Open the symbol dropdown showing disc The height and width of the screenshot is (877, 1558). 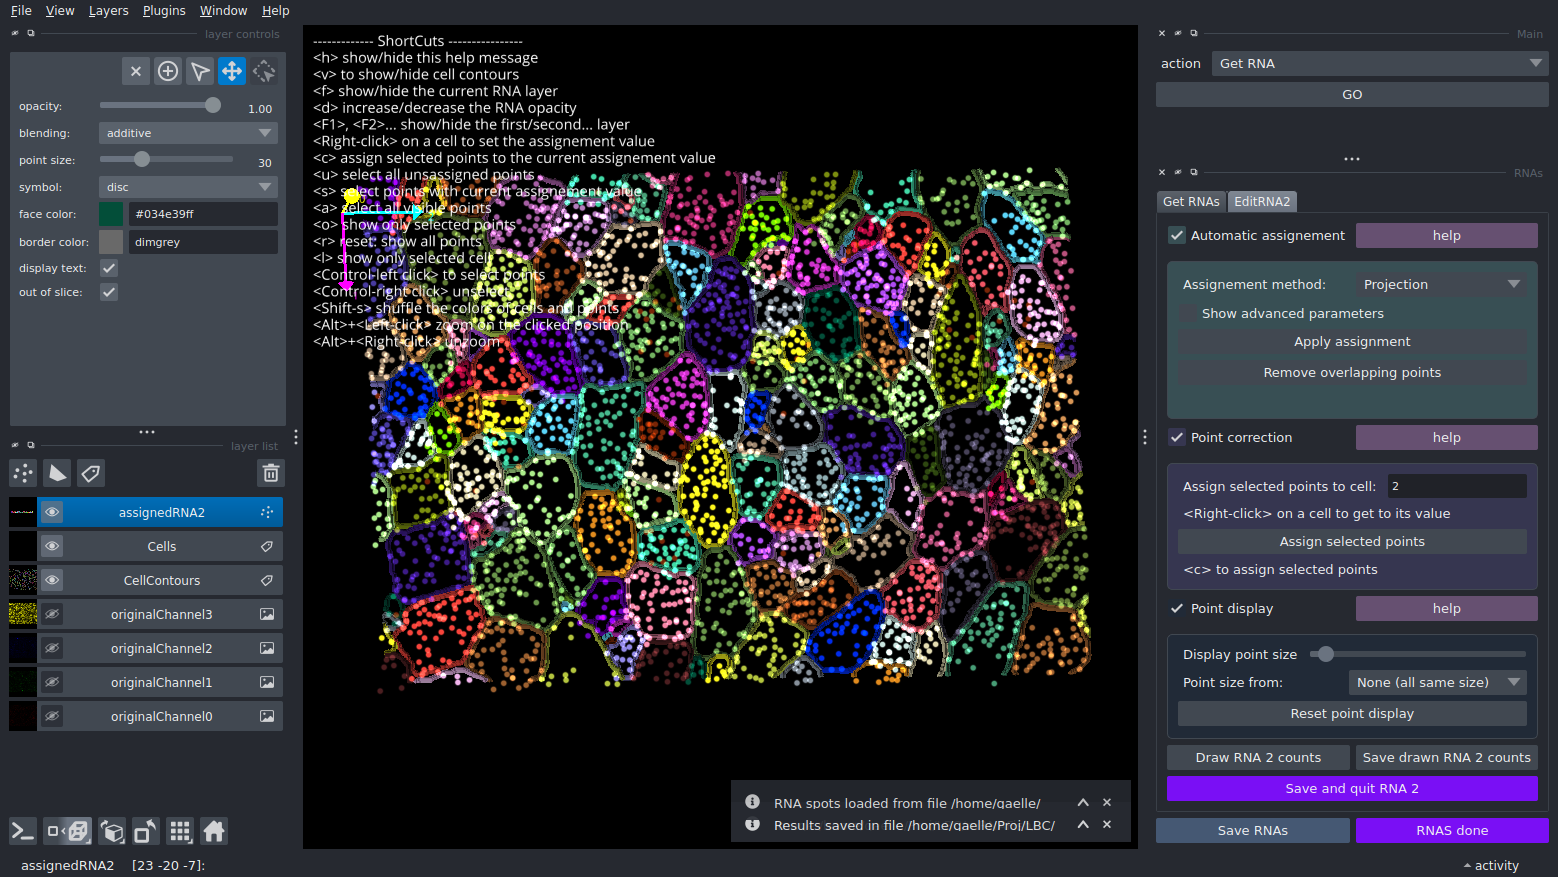[x=188, y=187]
